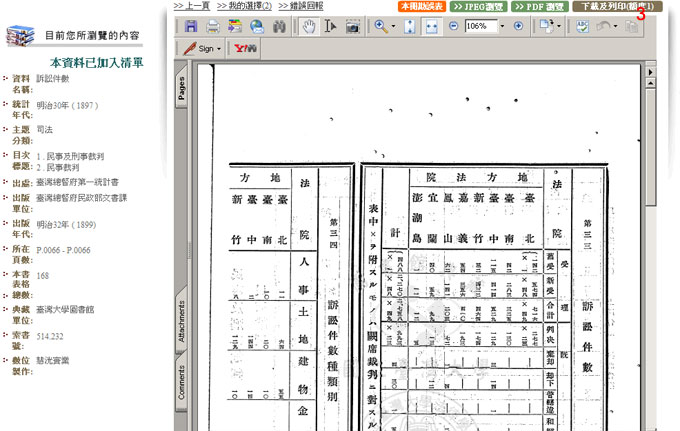Click the Fit Width icon
The image size is (680, 431).
[x=431, y=26]
